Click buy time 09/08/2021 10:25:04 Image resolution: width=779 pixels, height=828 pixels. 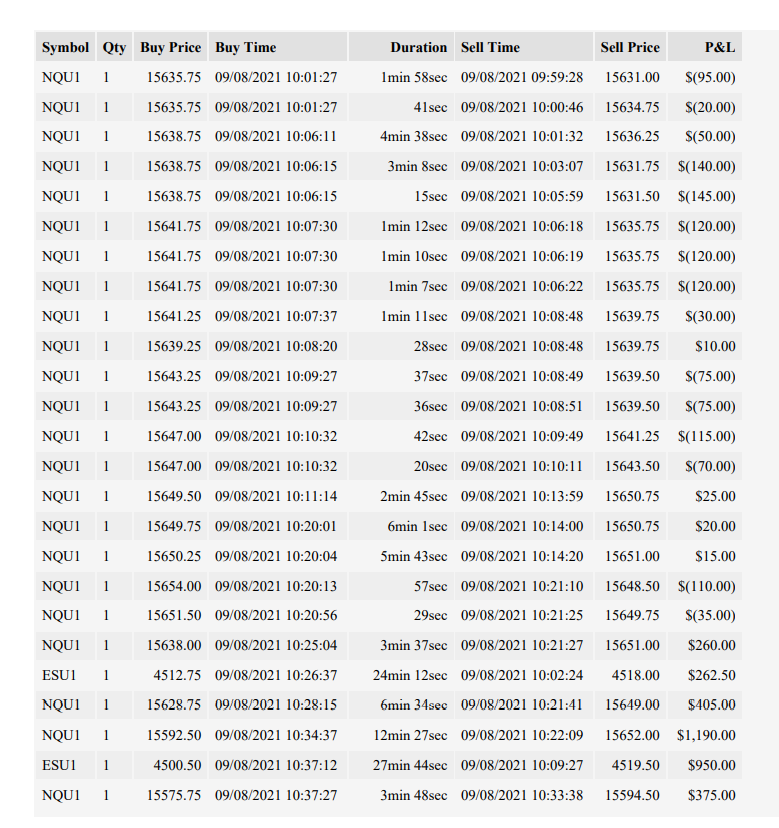point(278,645)
